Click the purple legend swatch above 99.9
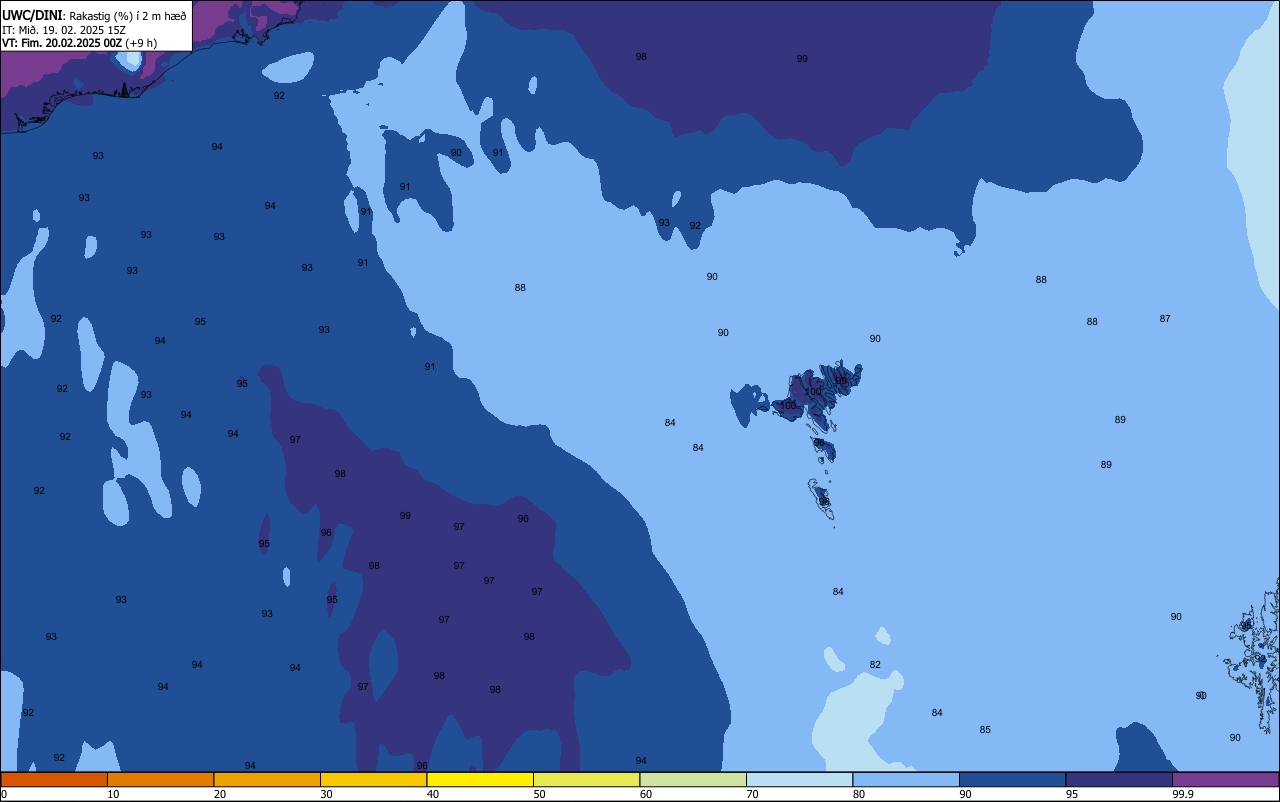This screenshot has width=1280, height=802. pyautogui.click(x=1225, y=779)
